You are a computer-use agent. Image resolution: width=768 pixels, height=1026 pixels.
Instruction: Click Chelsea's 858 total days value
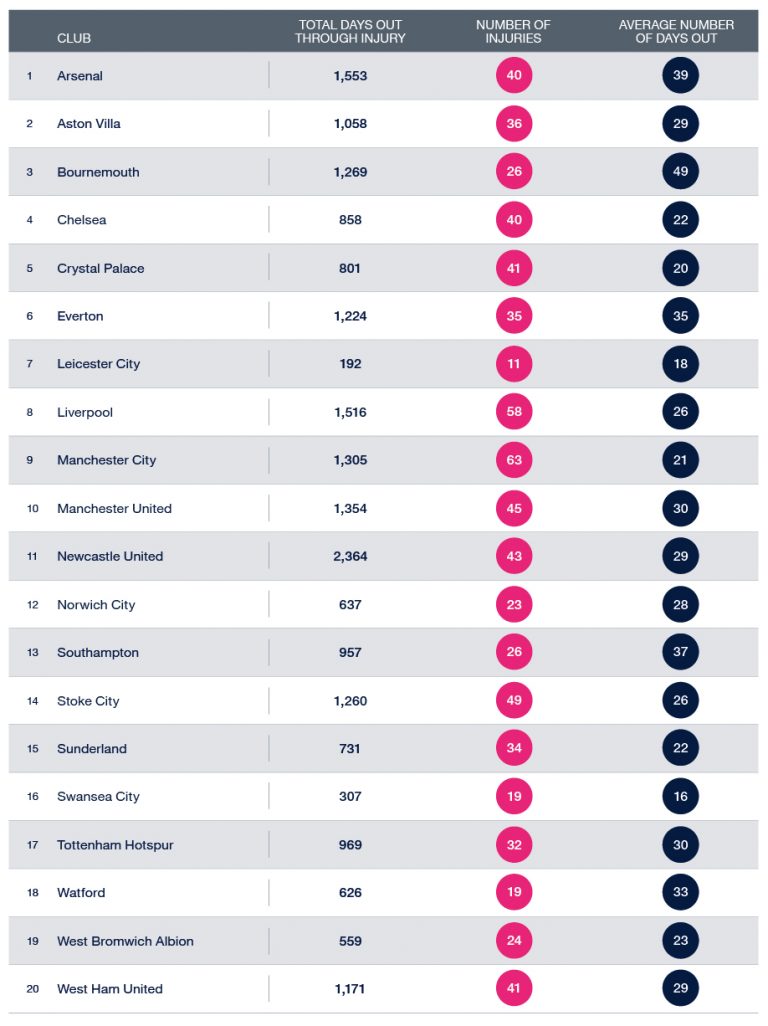pos(350,220)
